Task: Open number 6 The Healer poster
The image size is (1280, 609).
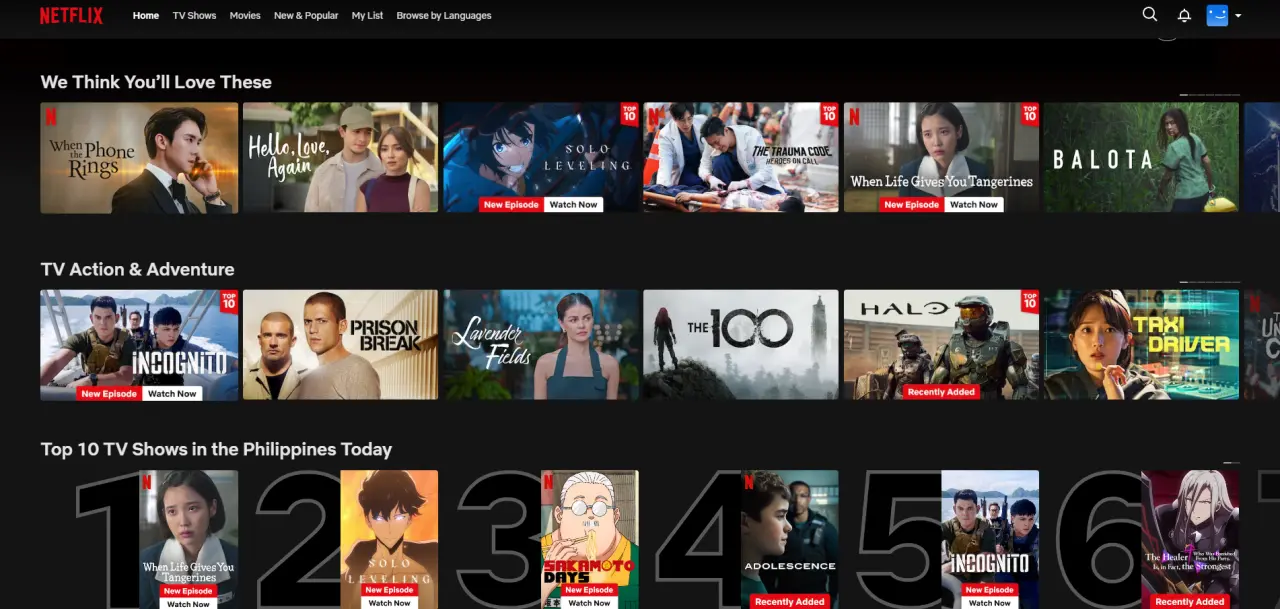Action: 1190,539
